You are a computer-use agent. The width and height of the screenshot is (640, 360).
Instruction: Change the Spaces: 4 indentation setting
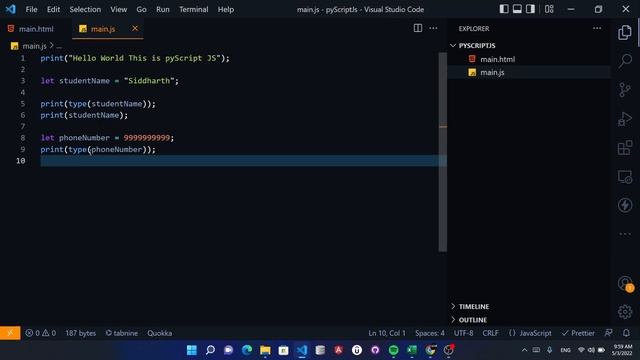coord(430,333)
